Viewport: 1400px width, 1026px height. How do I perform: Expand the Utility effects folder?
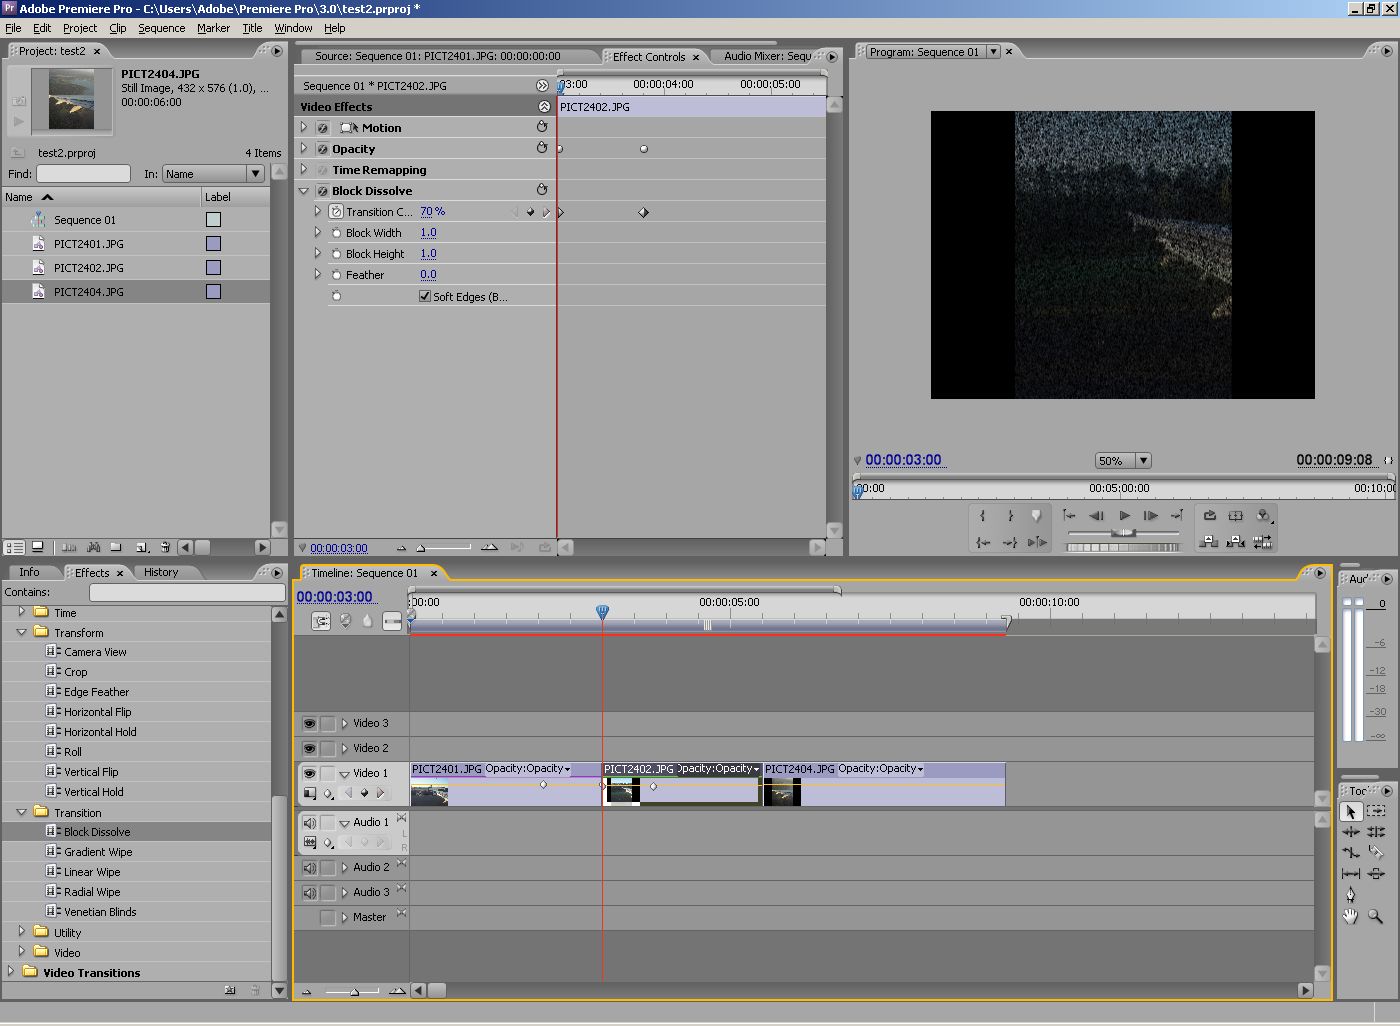pos(21,931)
